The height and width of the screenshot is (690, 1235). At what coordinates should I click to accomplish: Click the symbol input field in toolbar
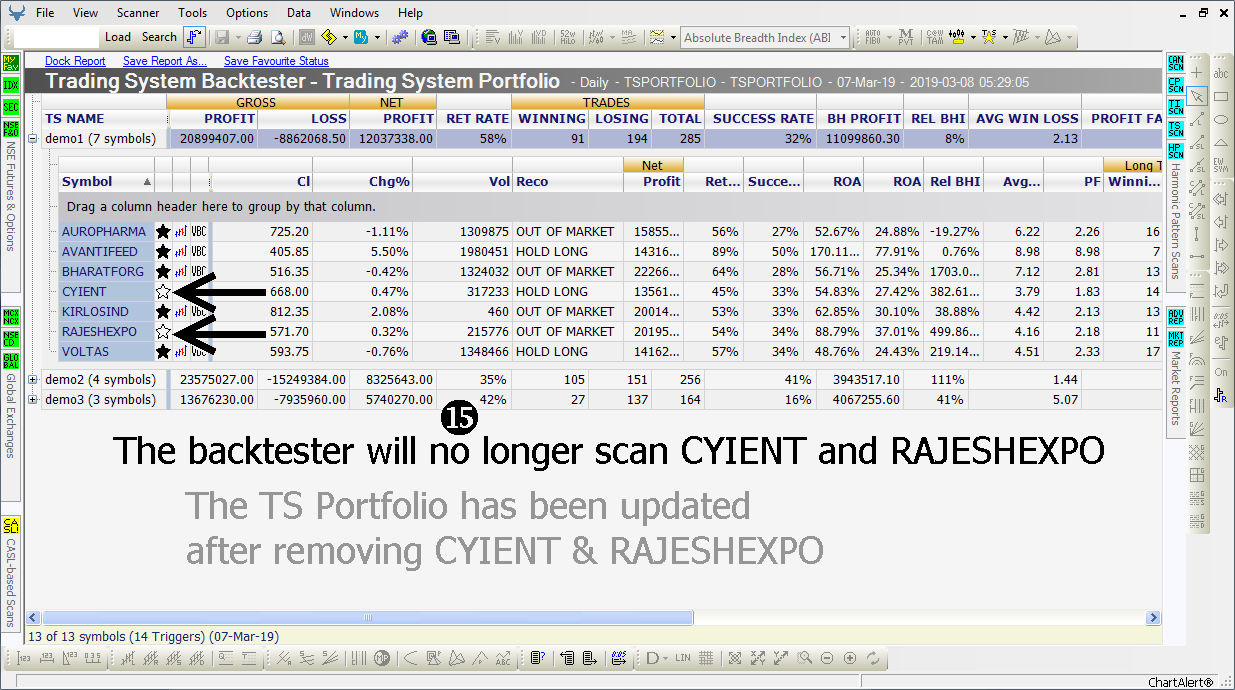click(57, 37)
